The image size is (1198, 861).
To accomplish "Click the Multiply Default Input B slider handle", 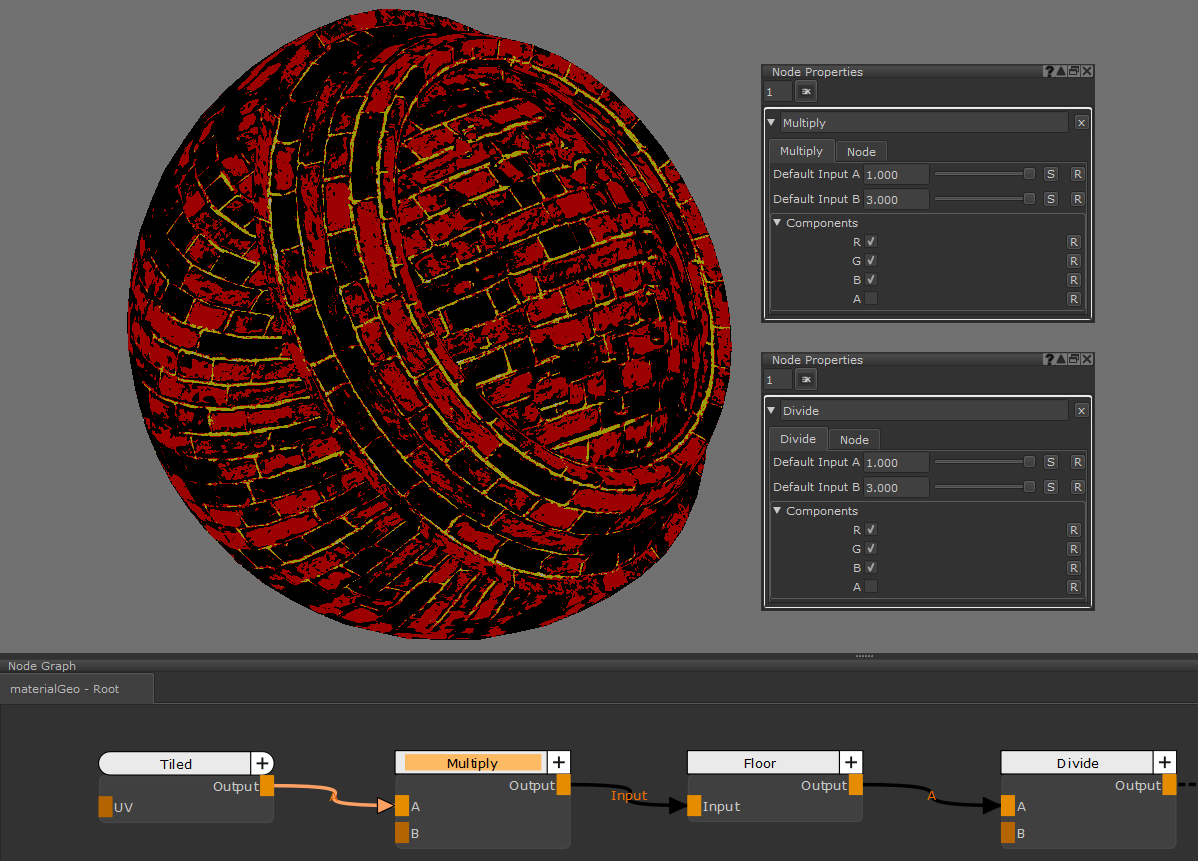I will click(1029, 199).
